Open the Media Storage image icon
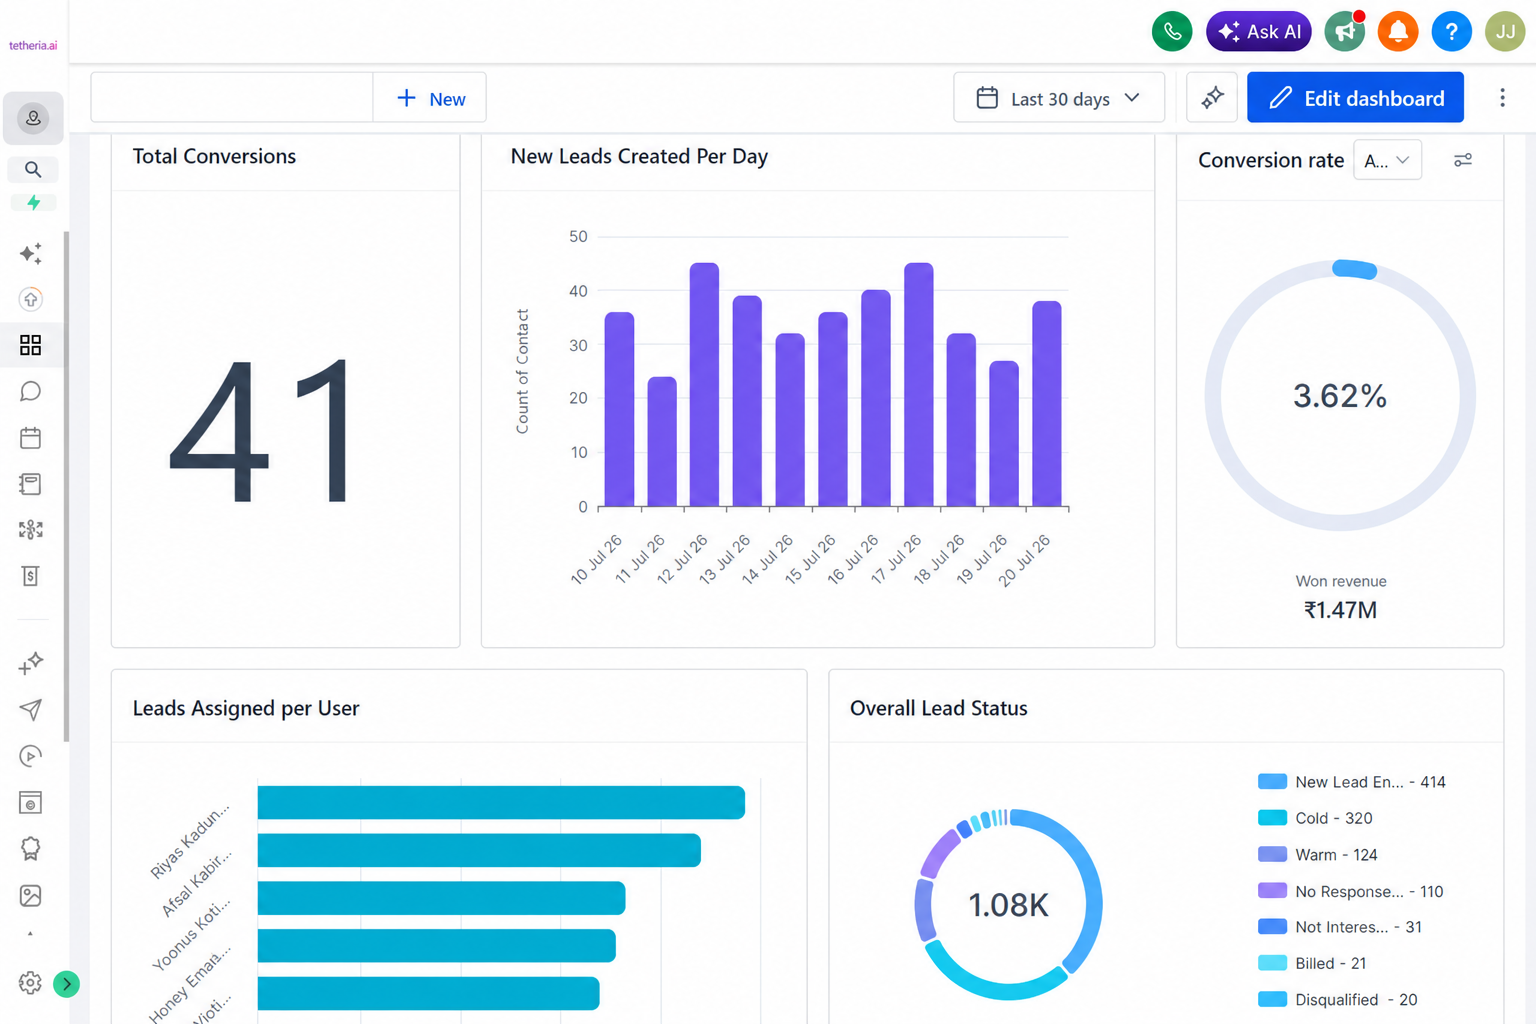 [31, 895]
